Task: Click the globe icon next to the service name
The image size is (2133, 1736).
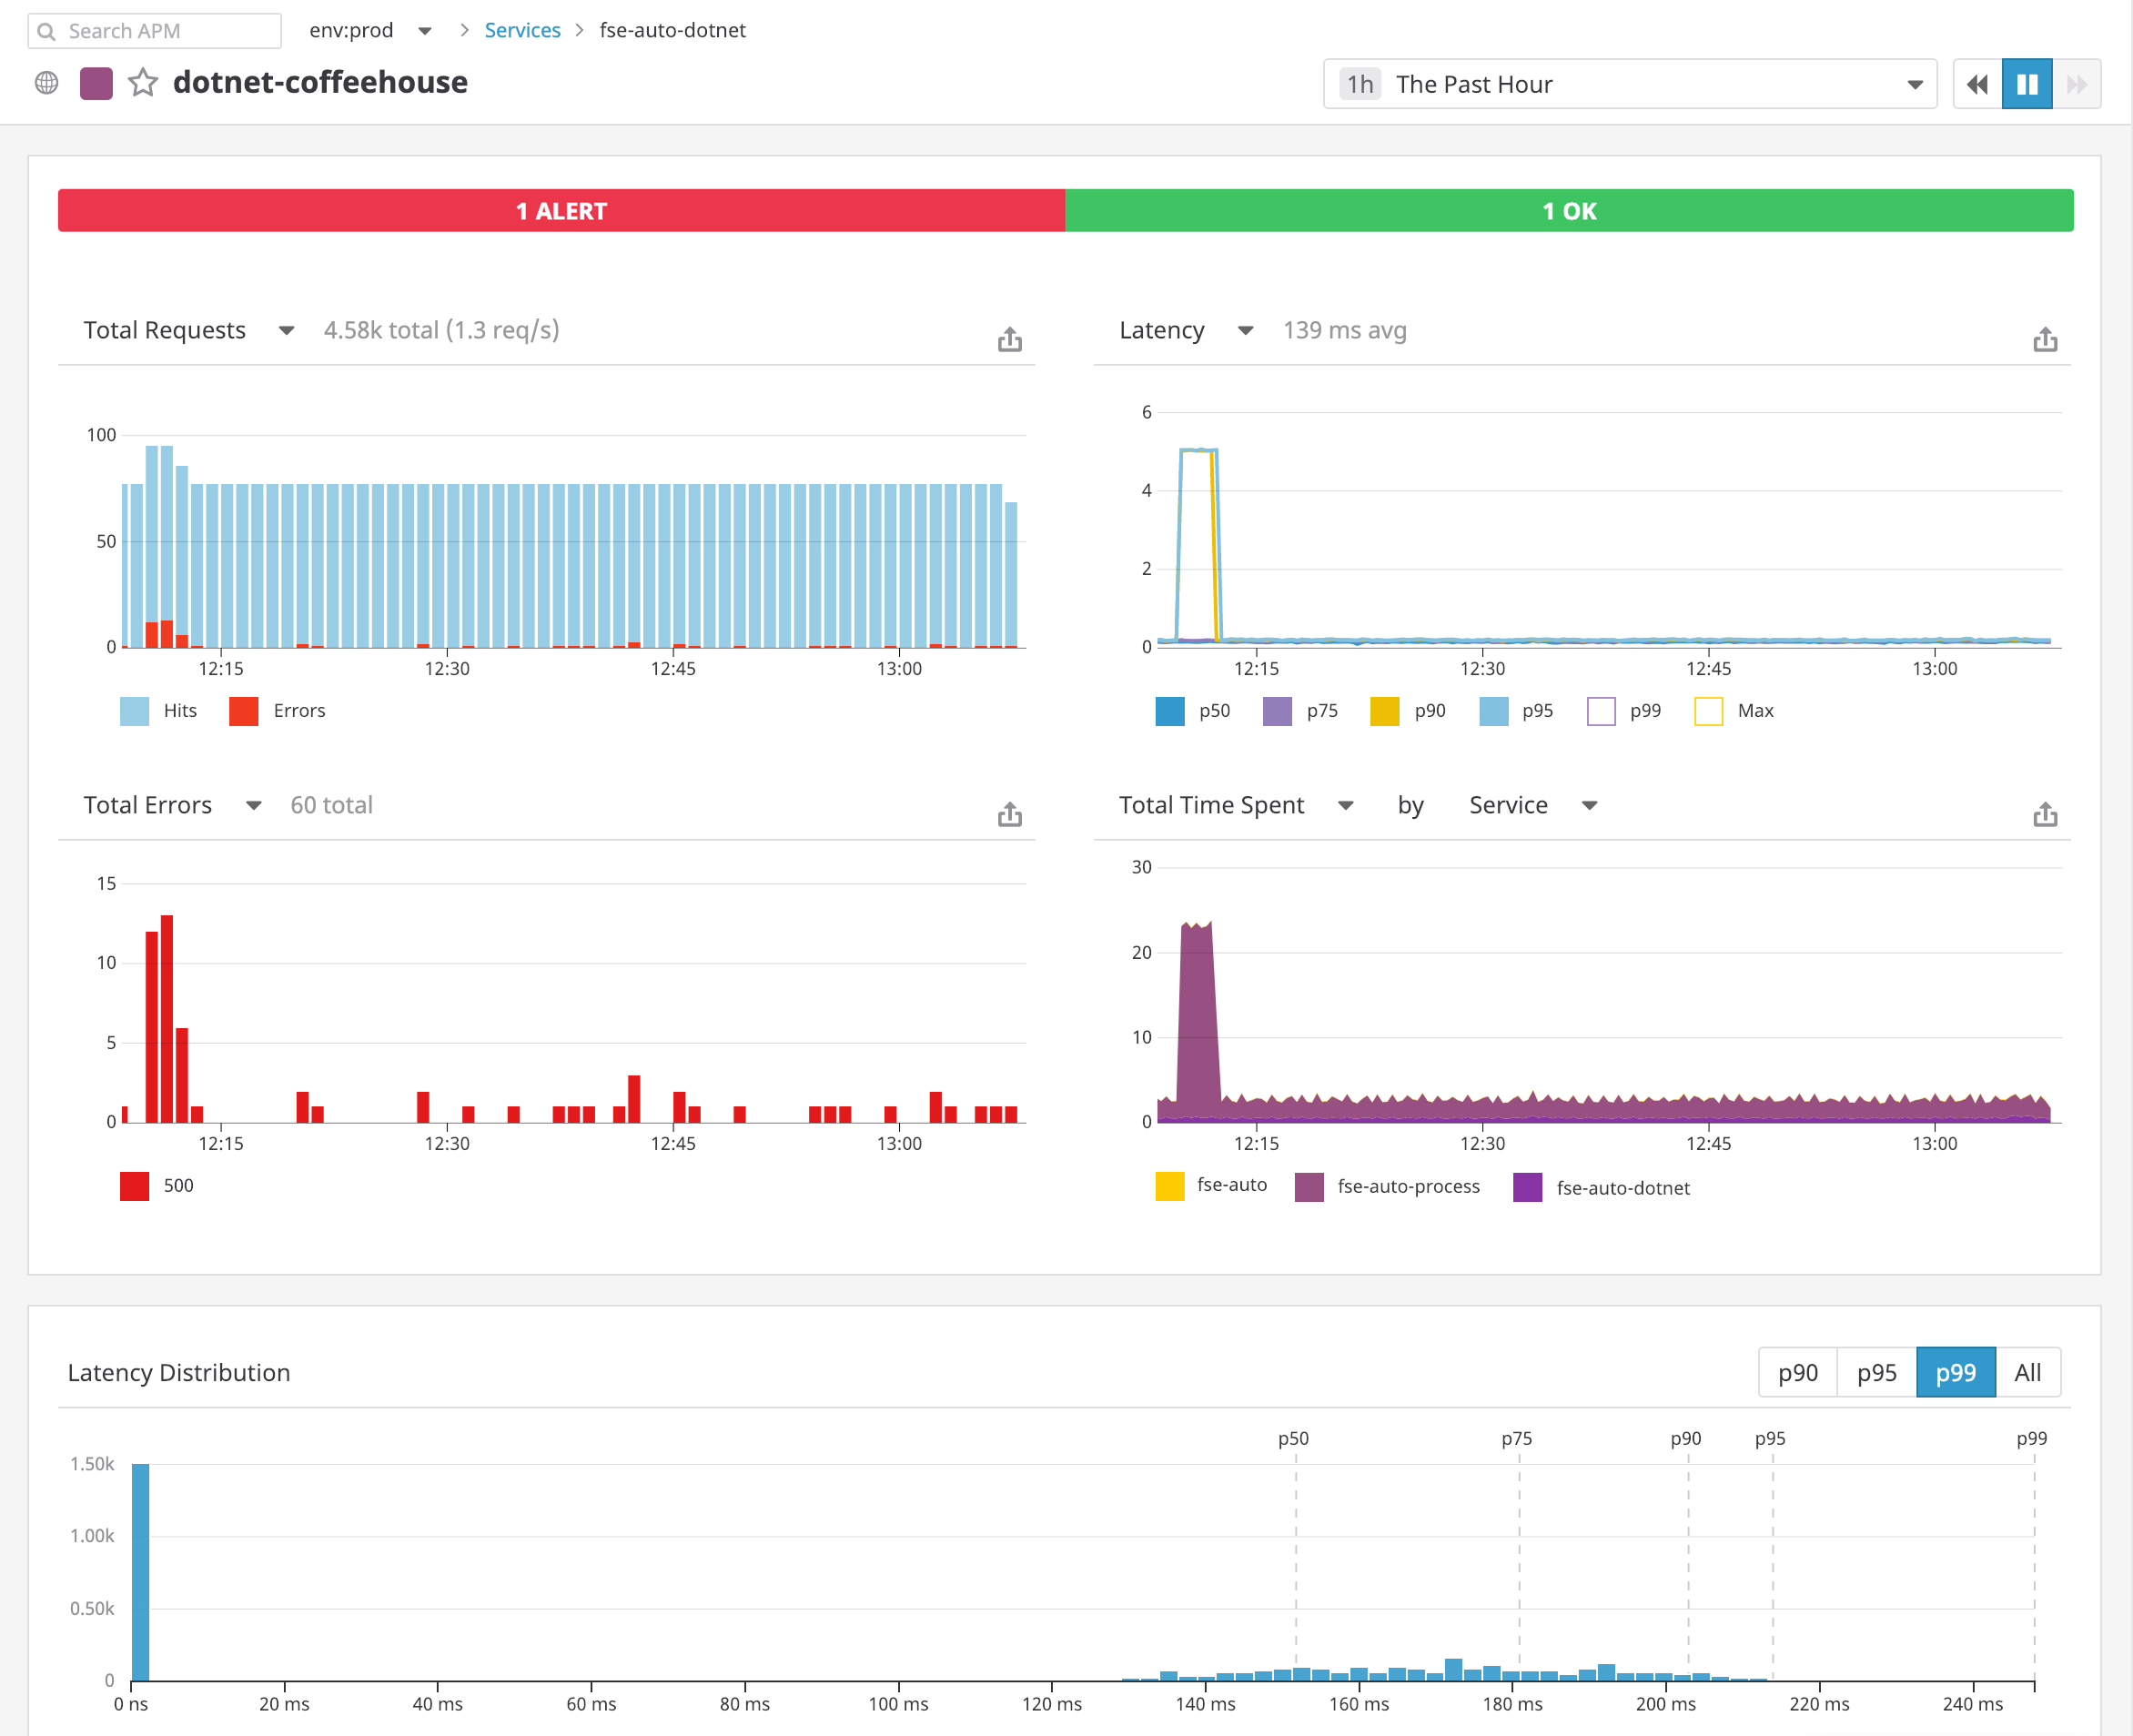Action: pyautogui.click(x=46, y=82)
